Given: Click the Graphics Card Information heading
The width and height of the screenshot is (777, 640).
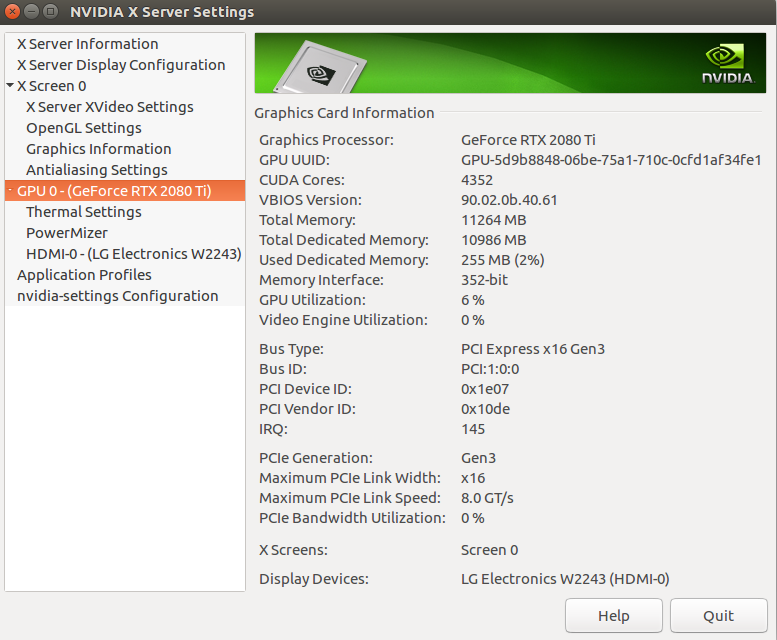Looking at the screenshot, I should point(344,113).
